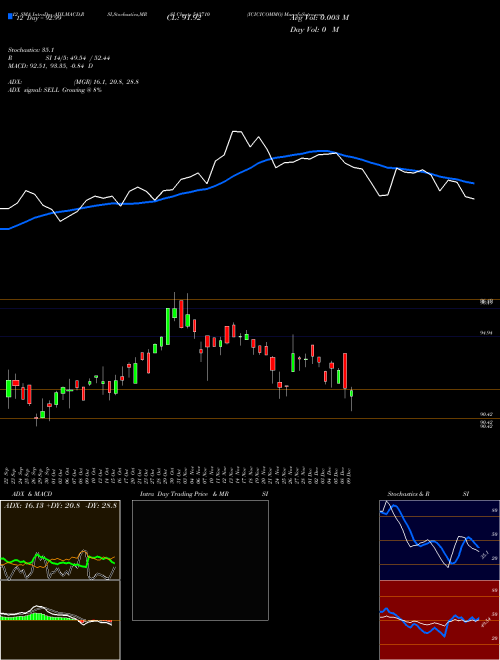Click the 94.94 price level label

(486, 333)
